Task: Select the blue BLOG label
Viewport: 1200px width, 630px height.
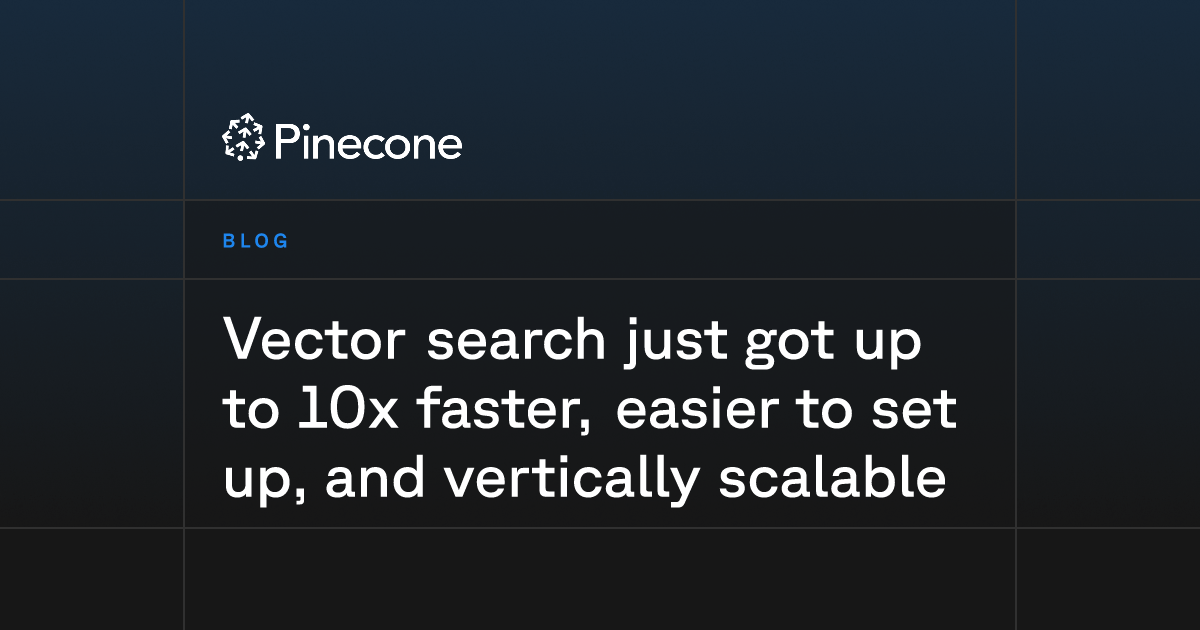Action: (256, 241)
